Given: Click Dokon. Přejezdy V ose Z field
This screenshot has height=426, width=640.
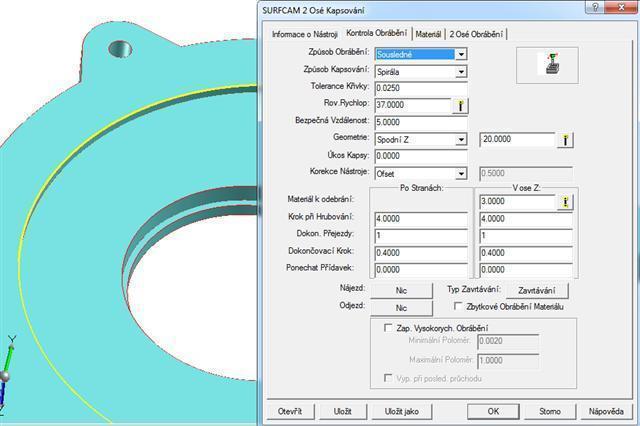Looking at the screenshot, I should [x=526, y=236].
